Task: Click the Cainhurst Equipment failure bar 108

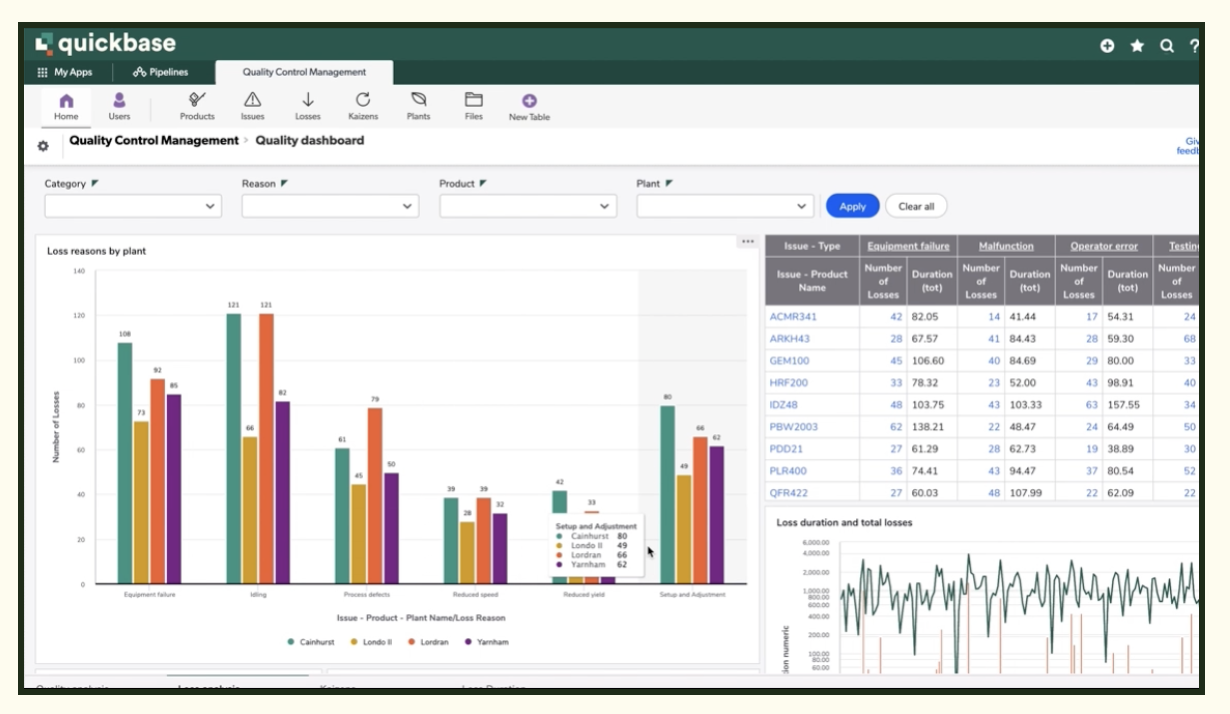Action: coord(125,463)
